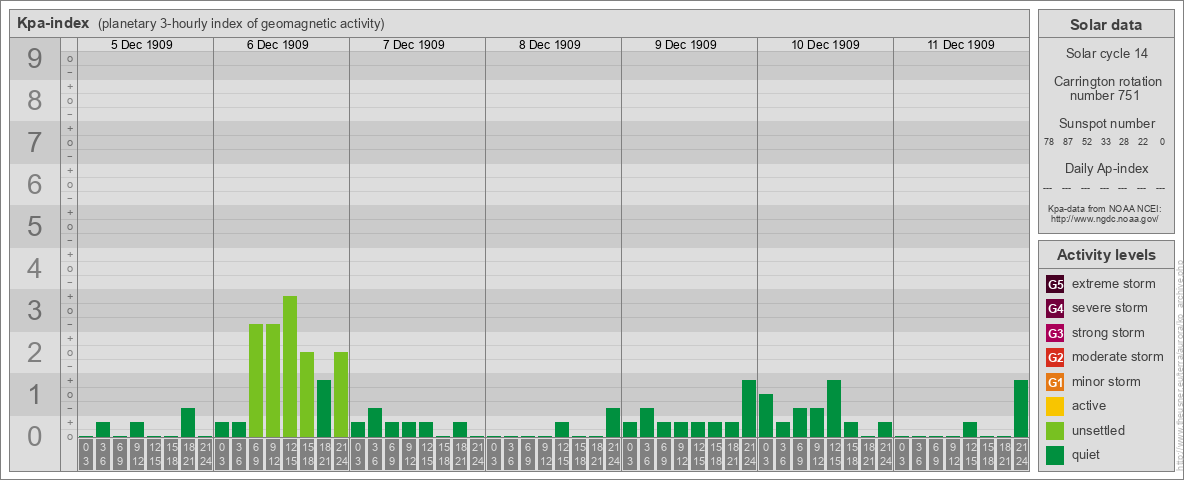Click the 21-24 time box under 8 Dec

click(x=613, y=454)
